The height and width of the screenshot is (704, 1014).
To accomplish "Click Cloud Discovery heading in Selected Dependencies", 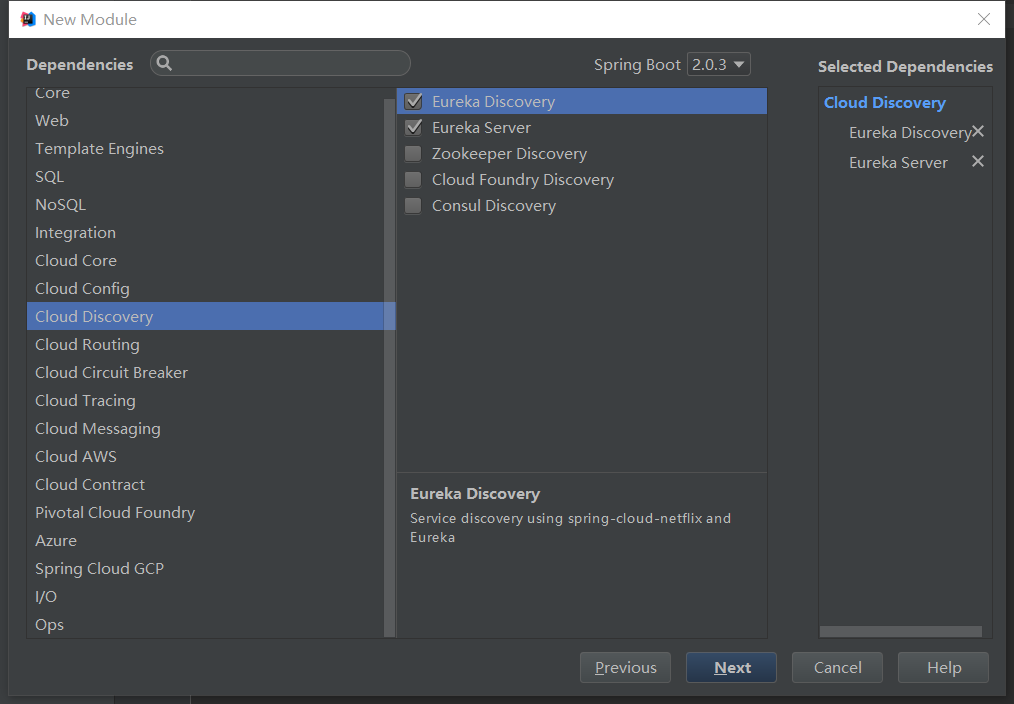I will 885,103.
